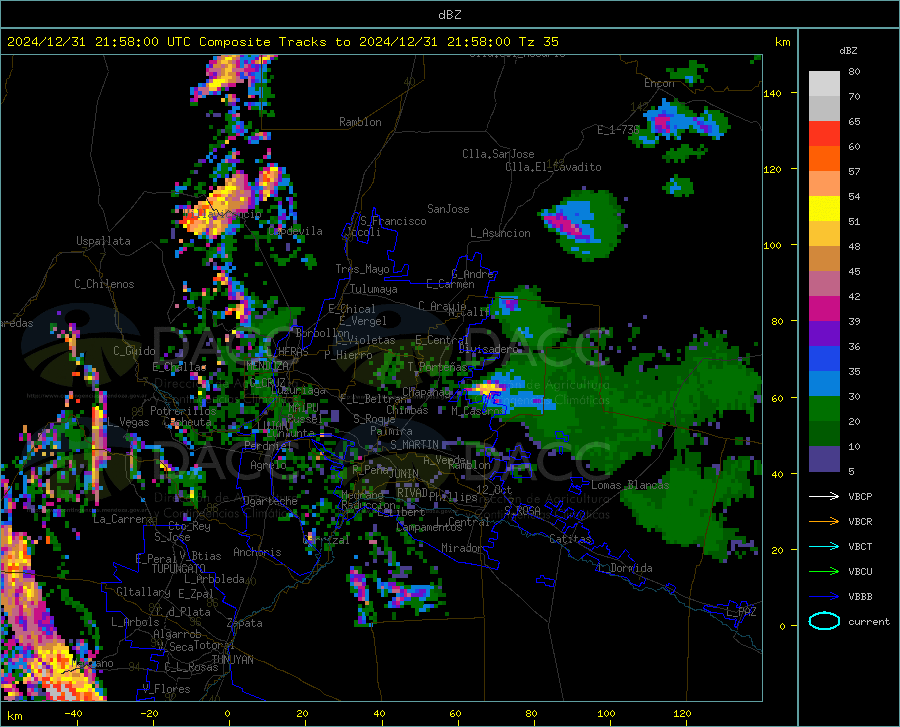900x727 pixels.
Task: Click the '120' tick on bottom km axis
Action: point(682,713)
